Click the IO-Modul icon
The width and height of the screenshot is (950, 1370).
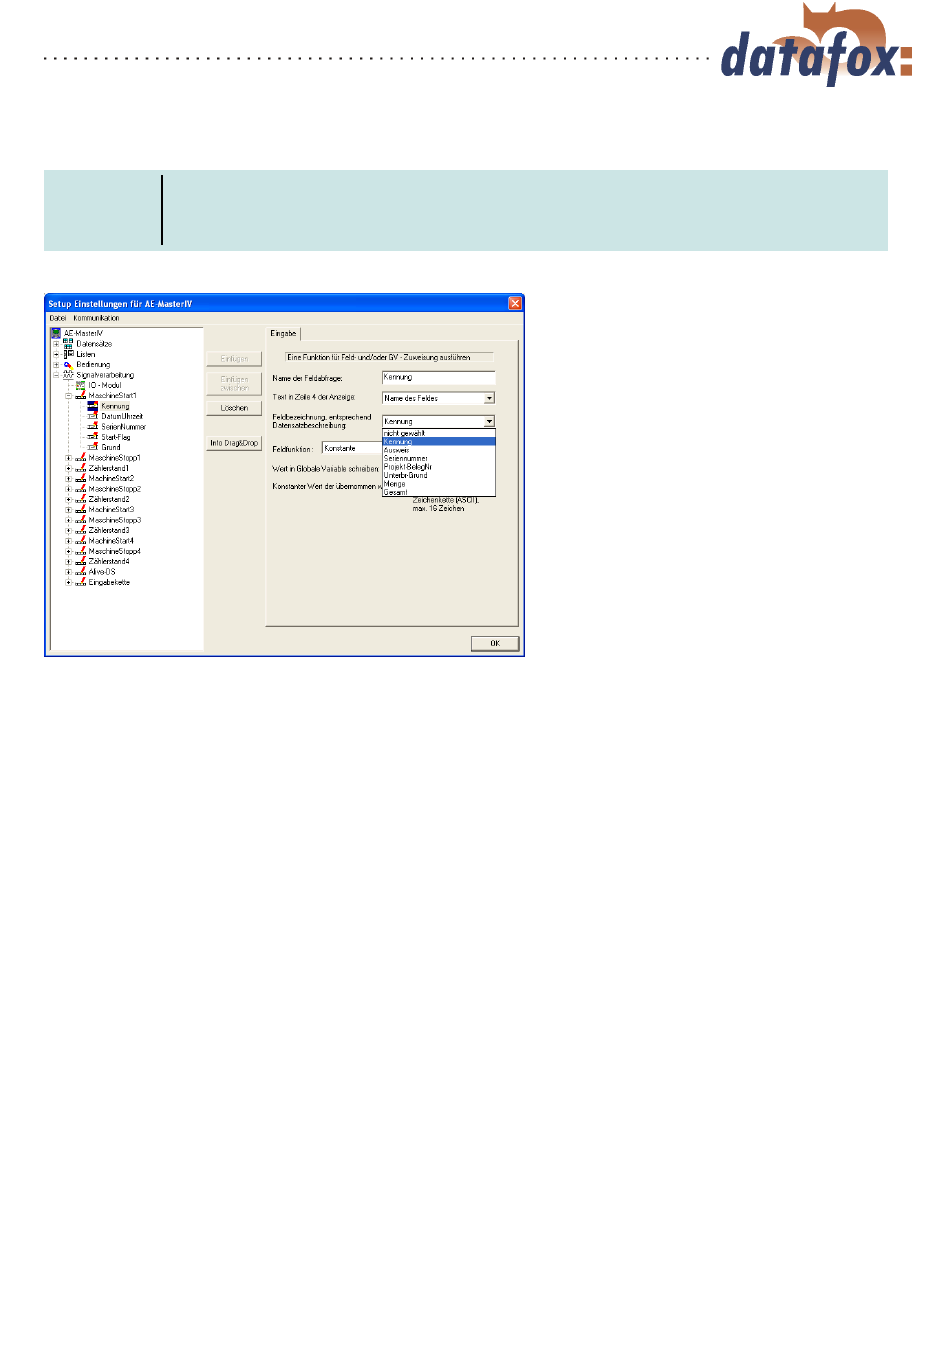[x=80, y=385]
